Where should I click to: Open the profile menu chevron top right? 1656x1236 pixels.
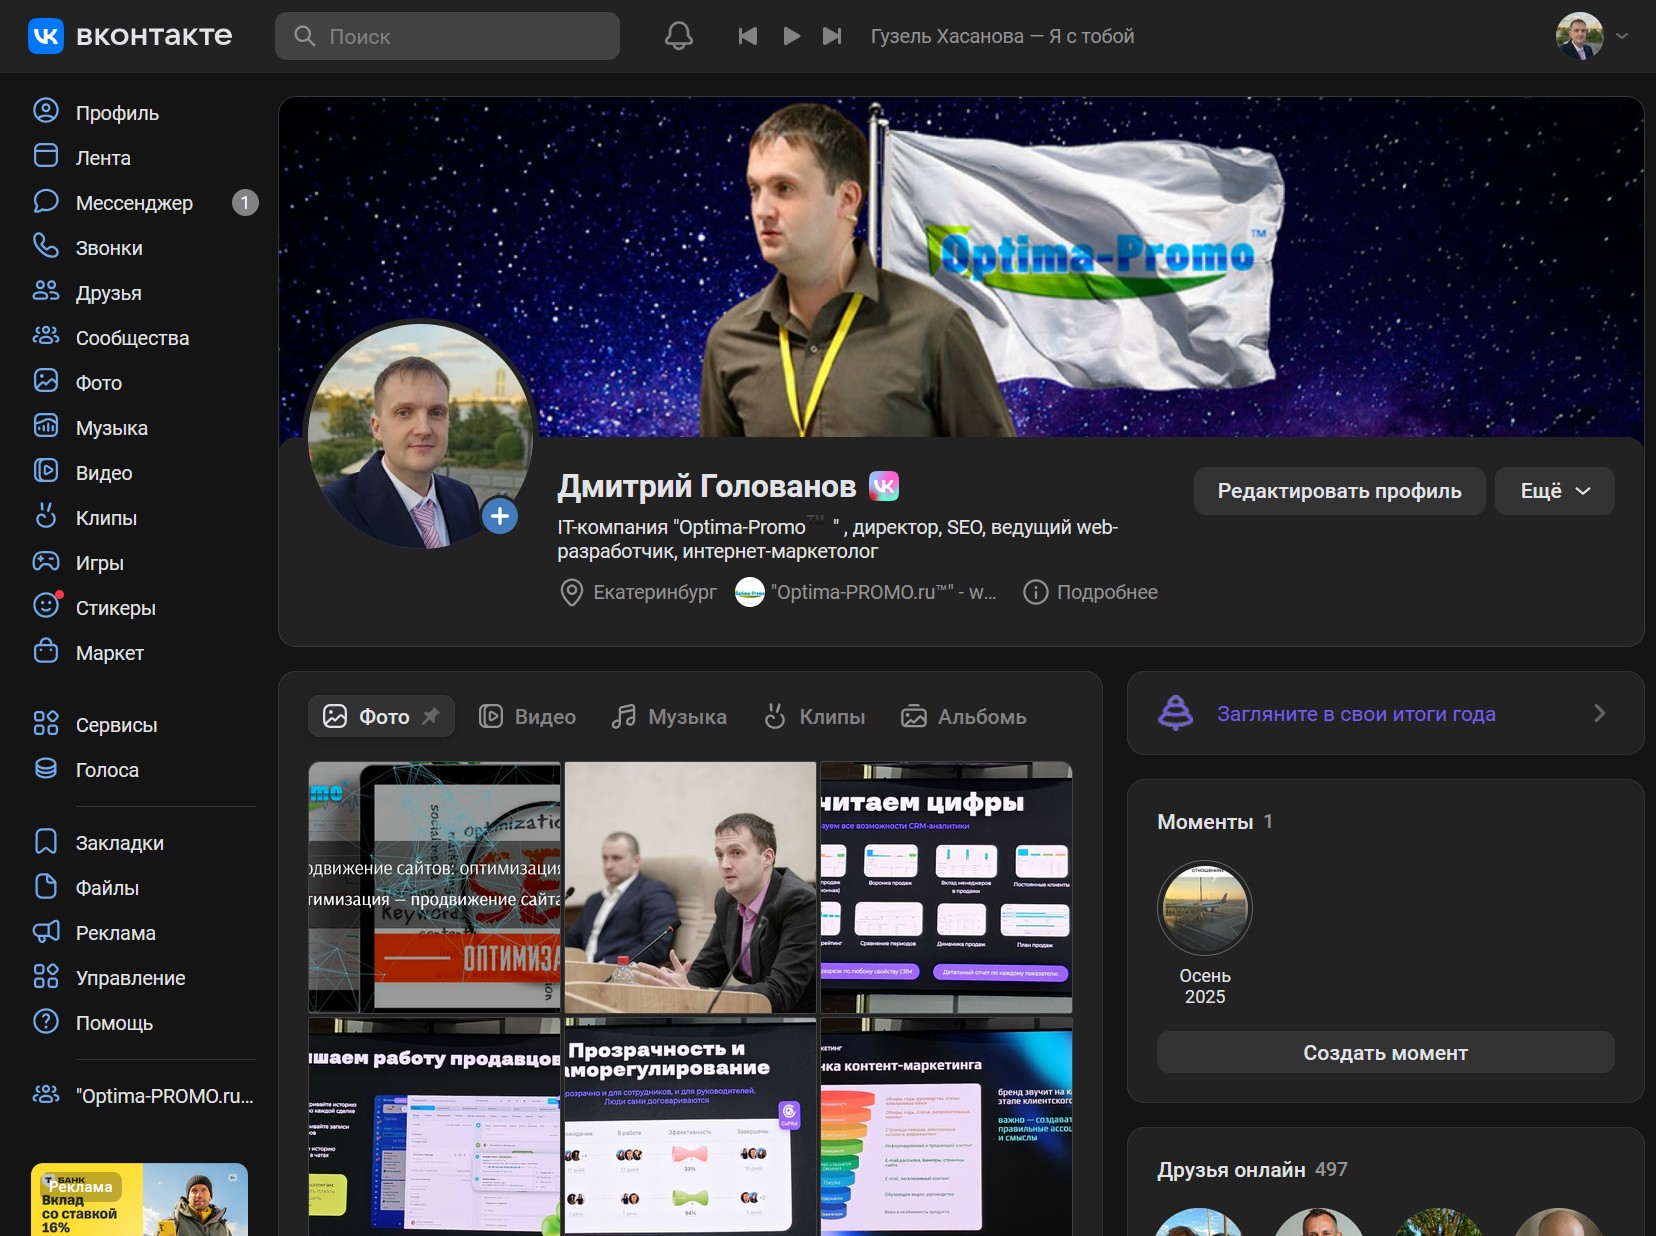1620,36
